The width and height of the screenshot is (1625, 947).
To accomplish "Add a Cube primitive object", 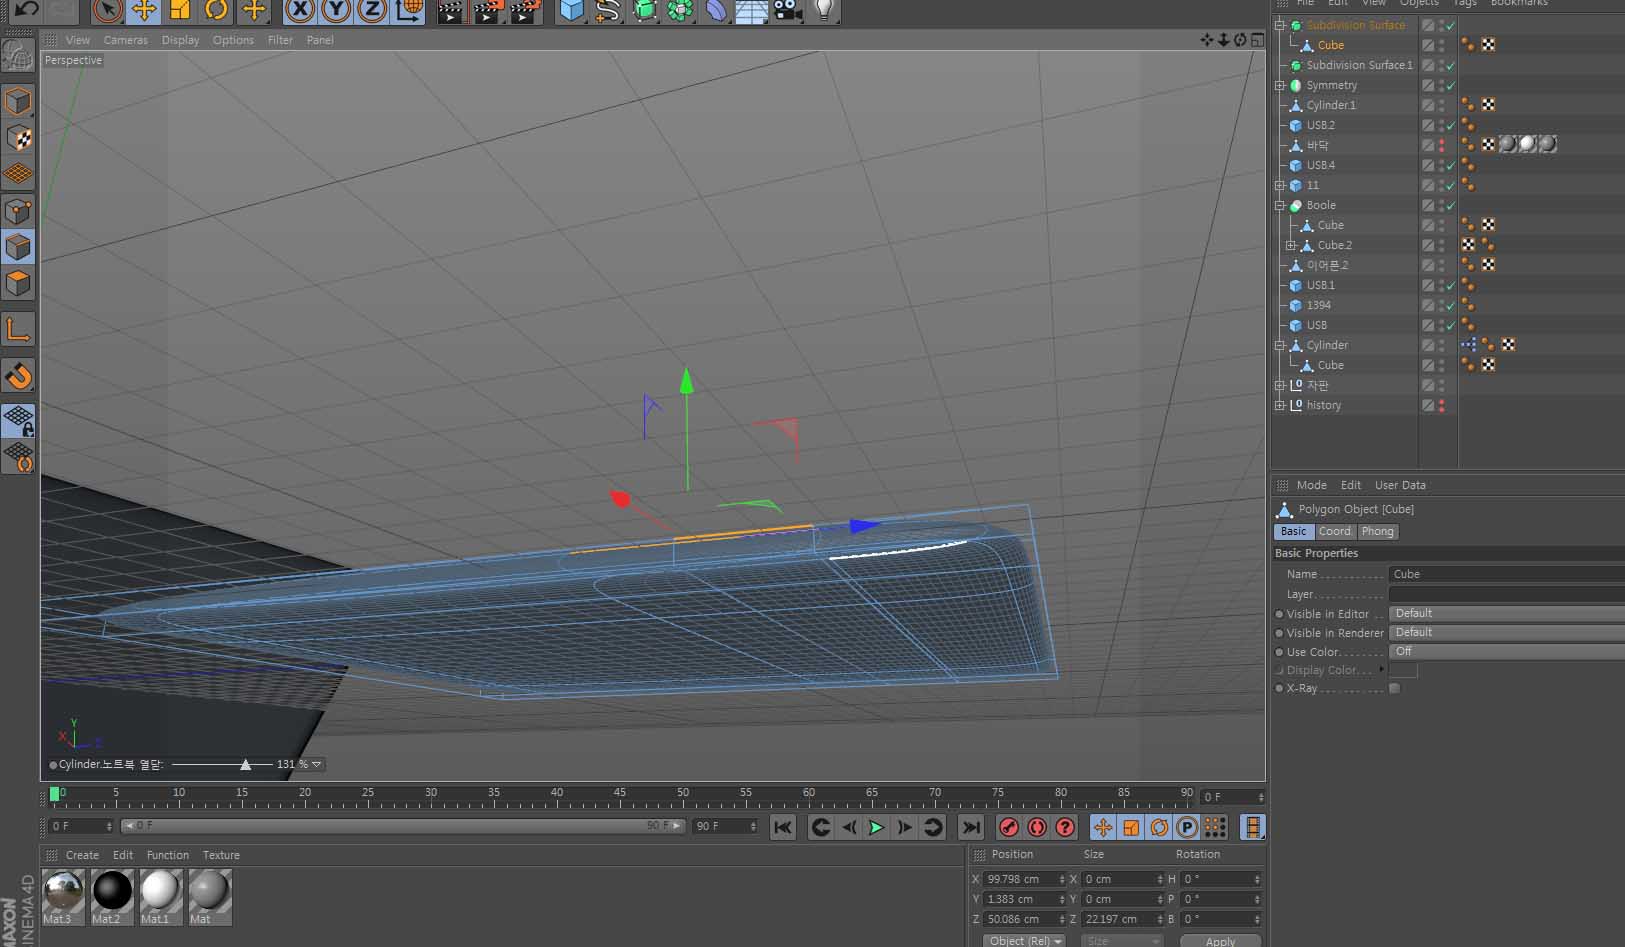I will point(571,11).
